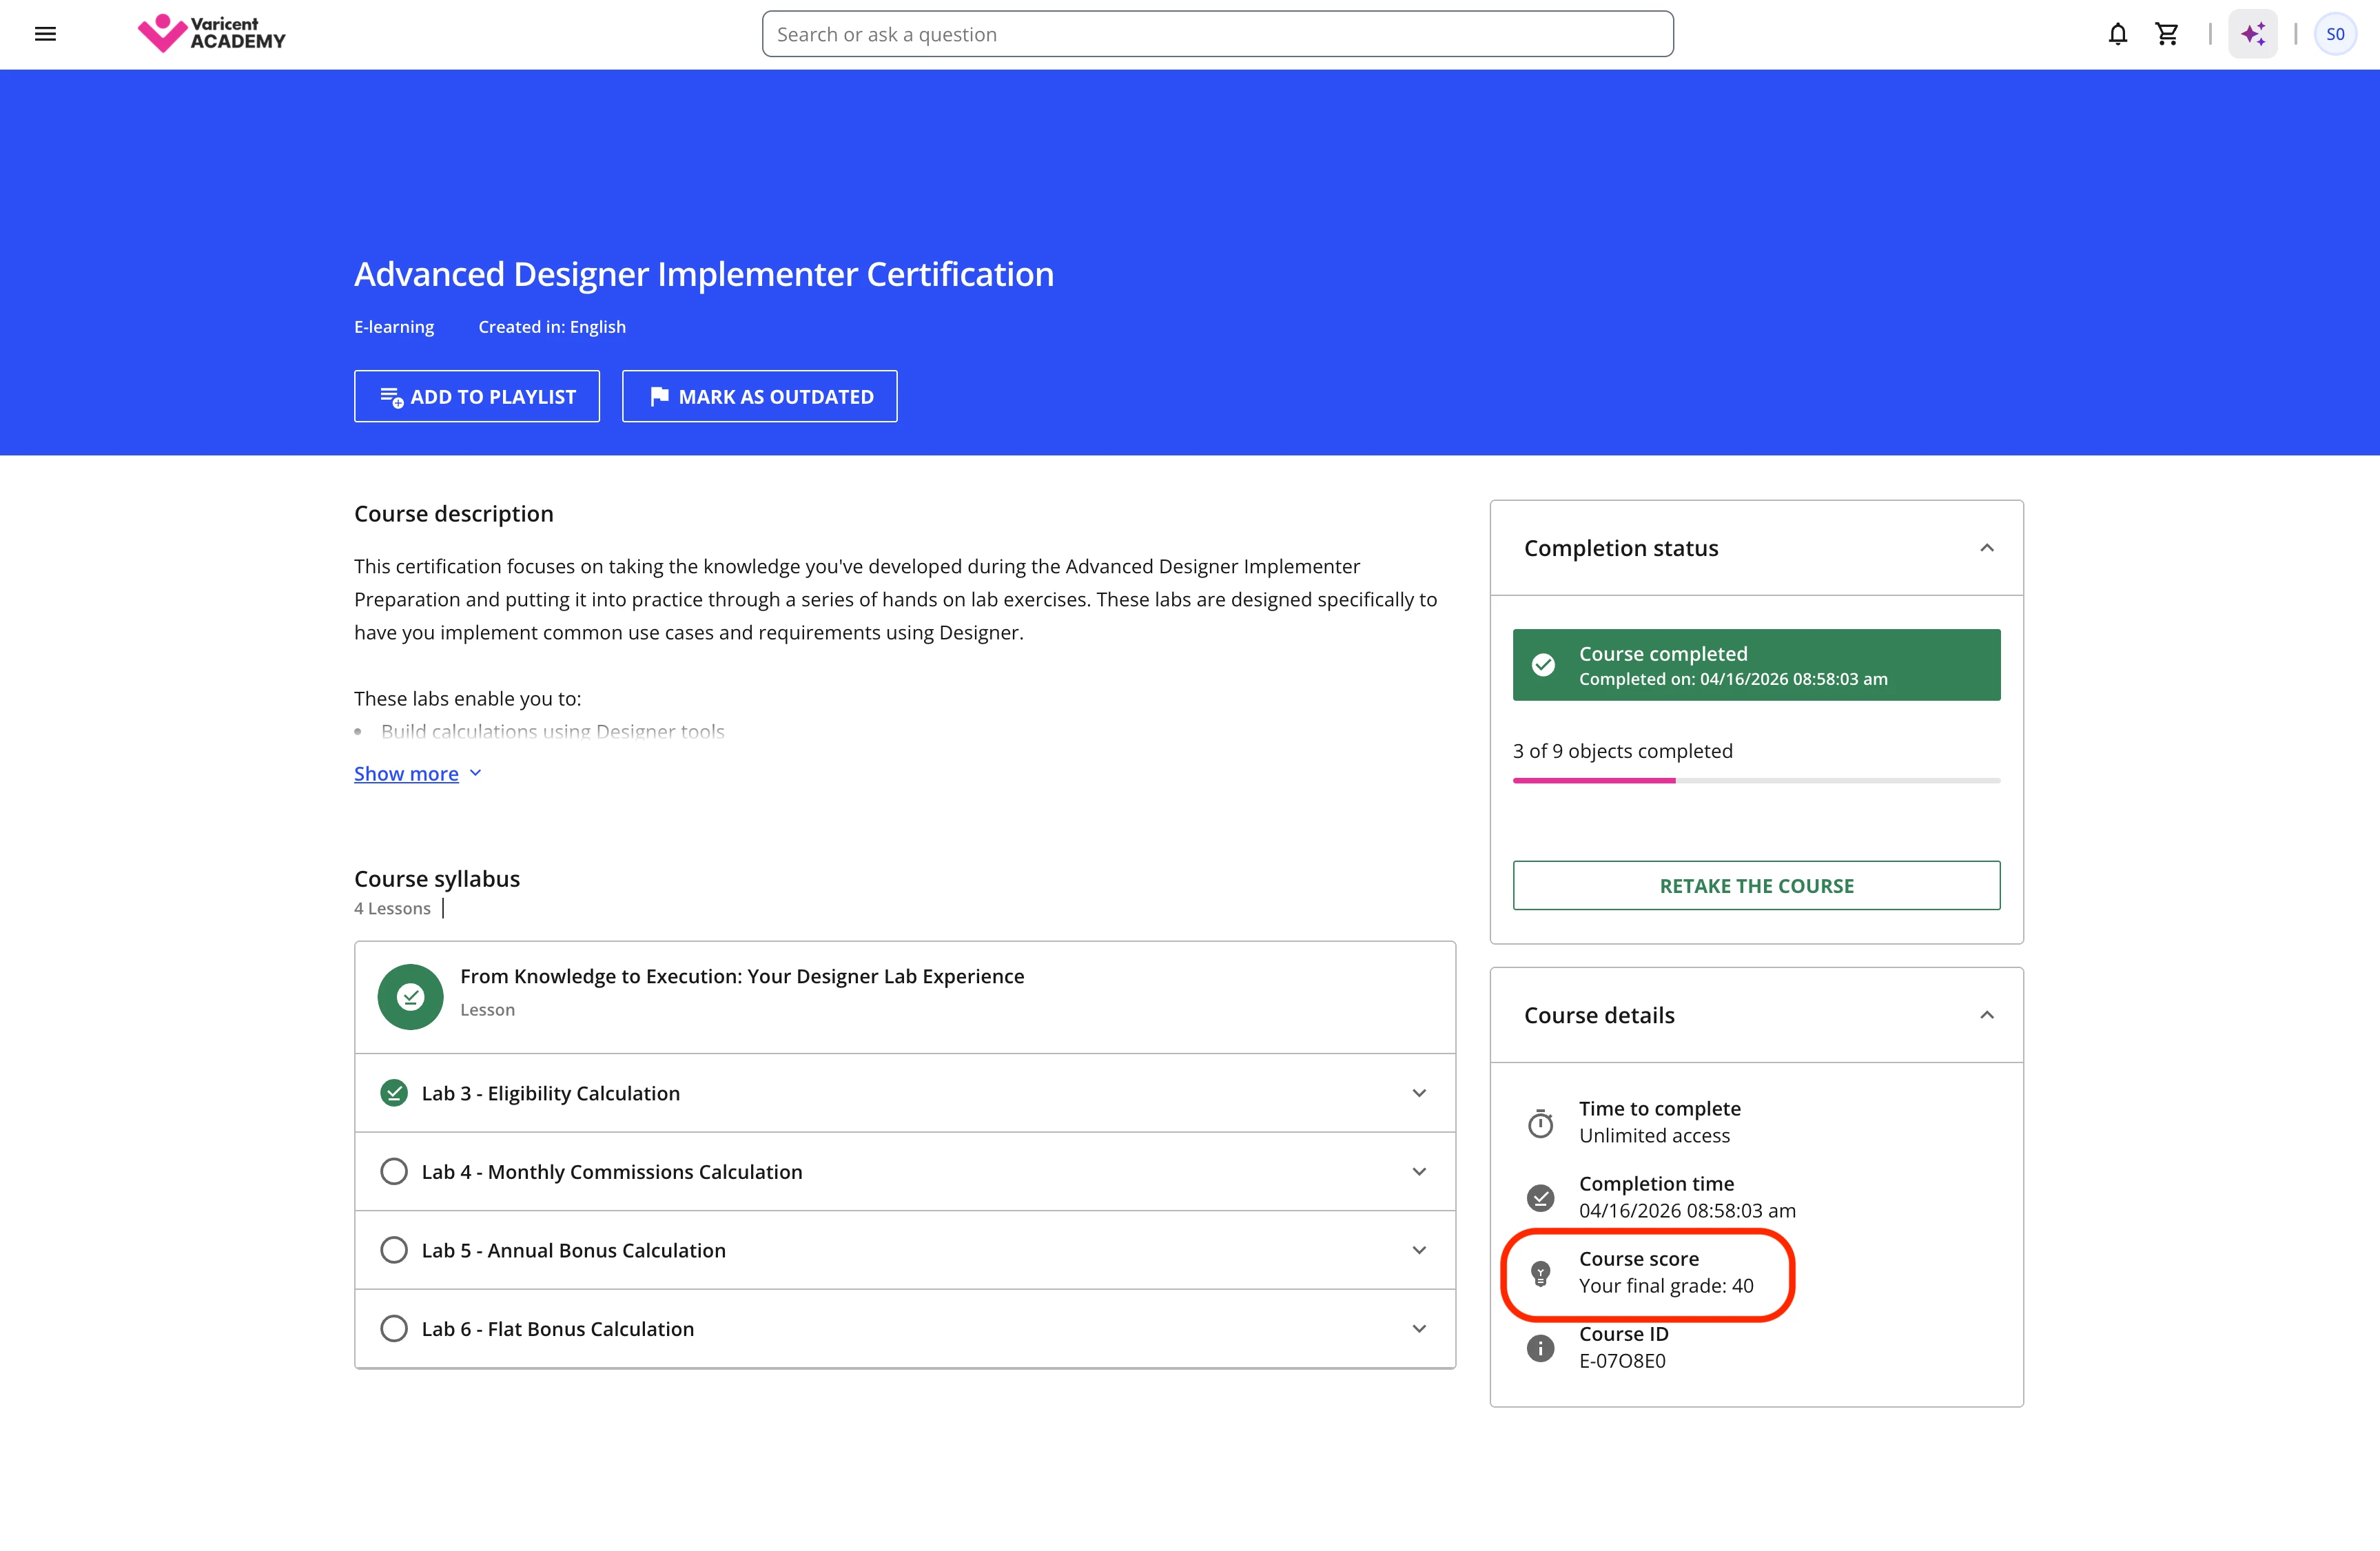Screen dimensions: 2380x1551
Task: Collapse the Completion status panel
Action: [x=1986, y=548]
